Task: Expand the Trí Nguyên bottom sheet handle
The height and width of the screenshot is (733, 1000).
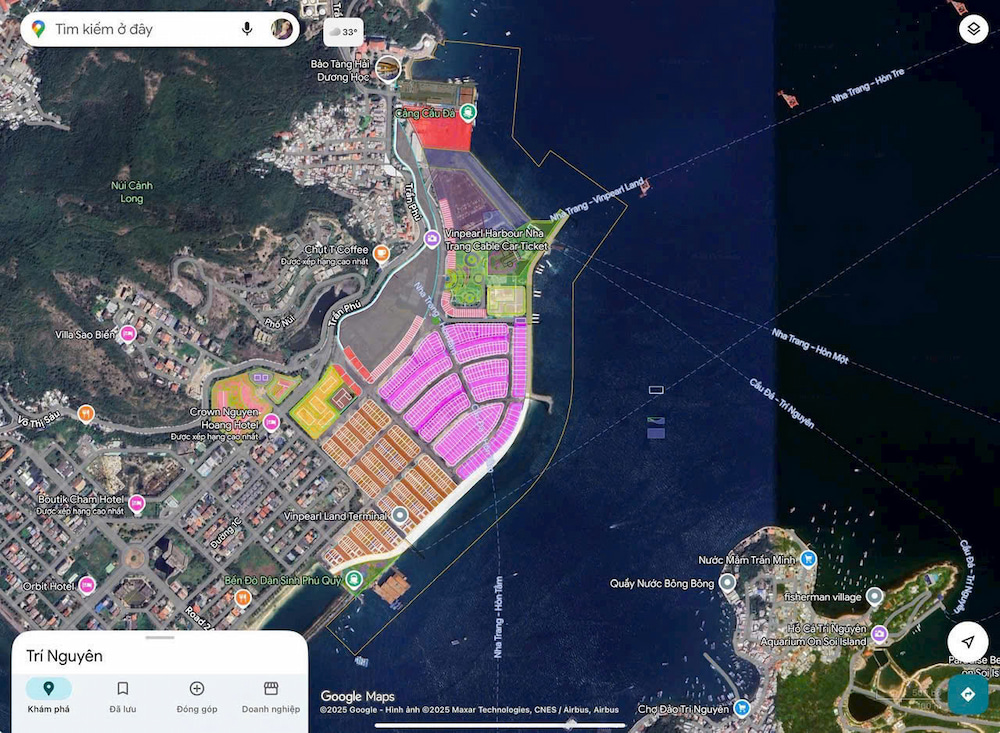Action: pos(160,637)
